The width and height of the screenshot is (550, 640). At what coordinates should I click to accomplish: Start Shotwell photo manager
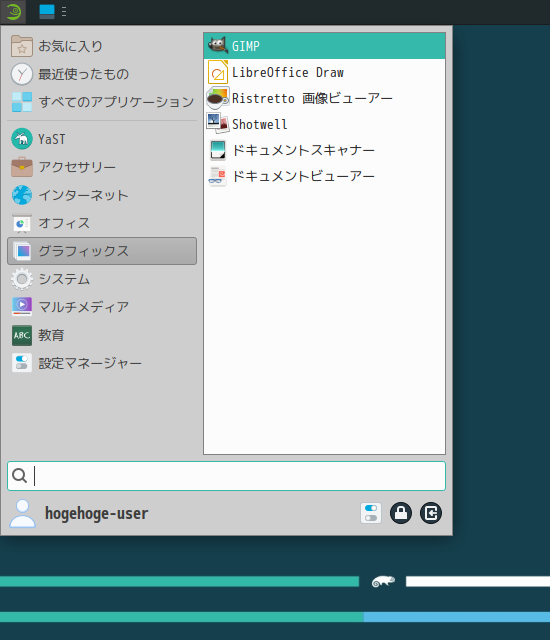pyautogui.click(x=324, y=124)
